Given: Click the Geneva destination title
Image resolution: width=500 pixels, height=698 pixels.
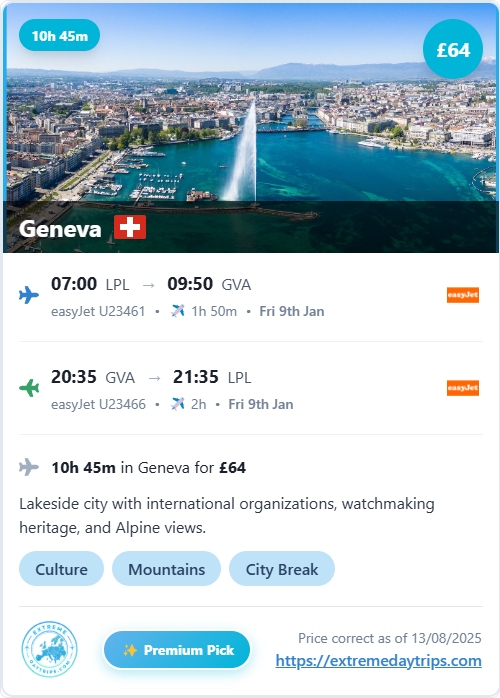Looking at the screenshot, I should click(x=60, y=229).
